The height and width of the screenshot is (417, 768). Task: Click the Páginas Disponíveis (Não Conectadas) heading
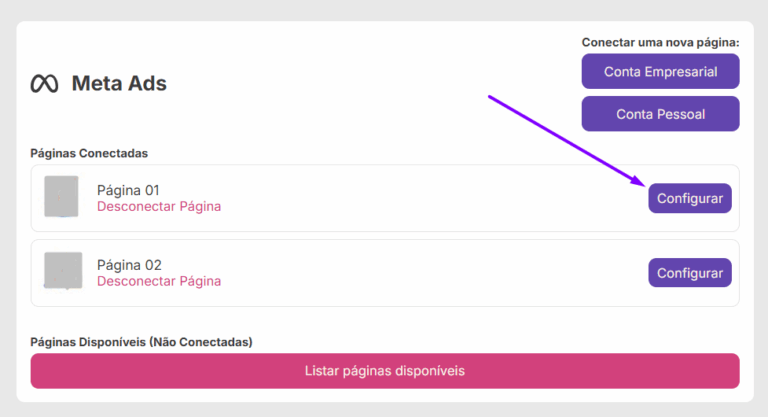(x=142, y=342)
